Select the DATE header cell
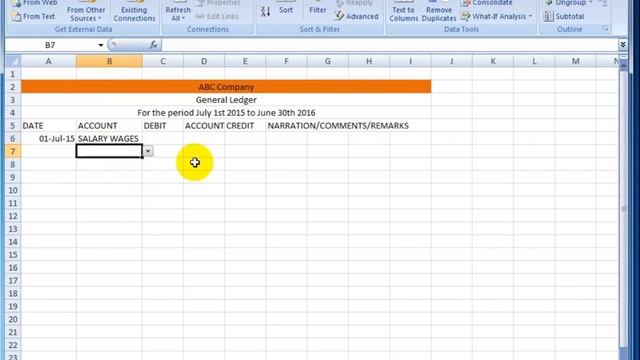 [x=48, y=126]
